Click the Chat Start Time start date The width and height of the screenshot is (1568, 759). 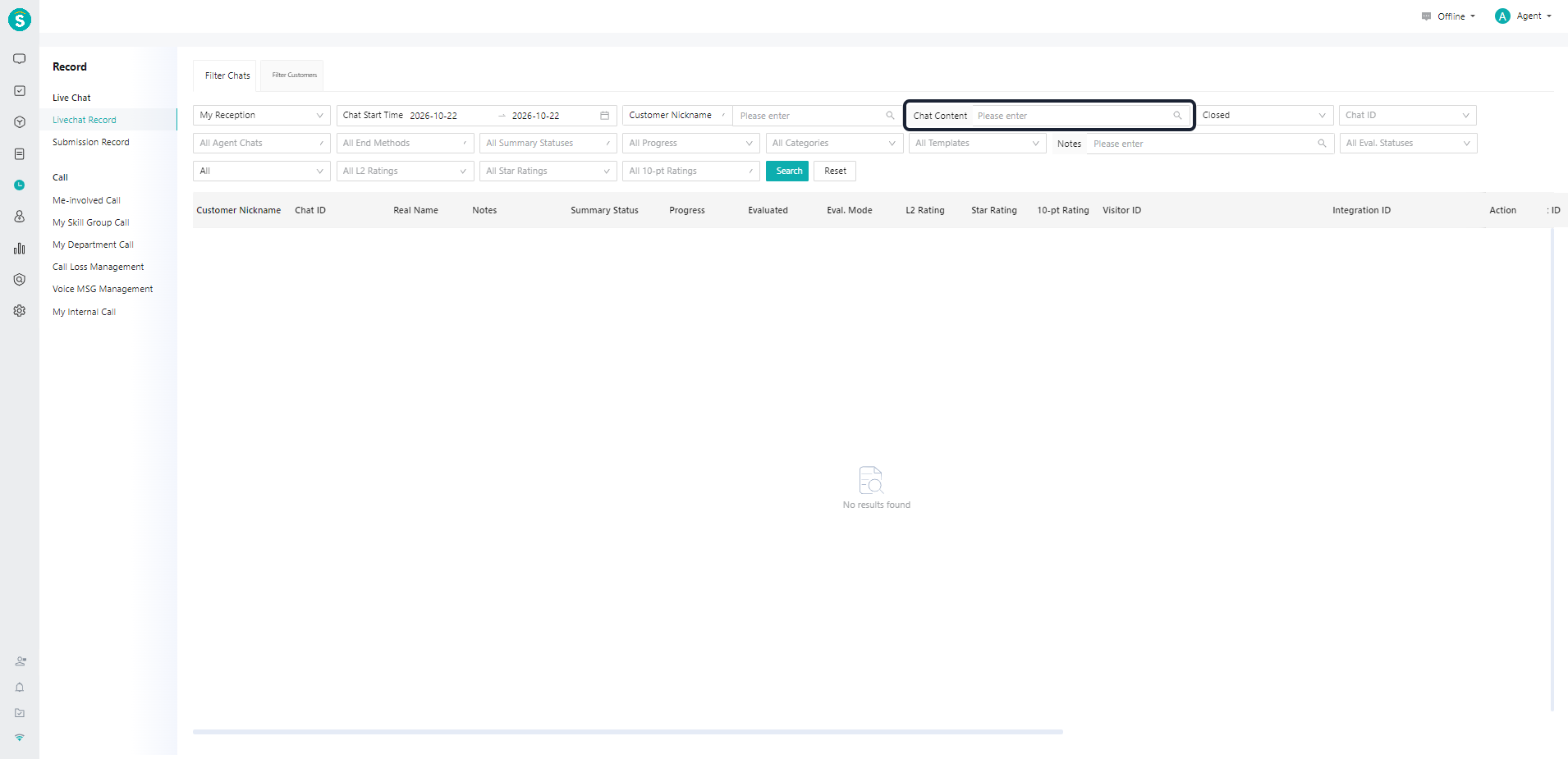[434, 115]
